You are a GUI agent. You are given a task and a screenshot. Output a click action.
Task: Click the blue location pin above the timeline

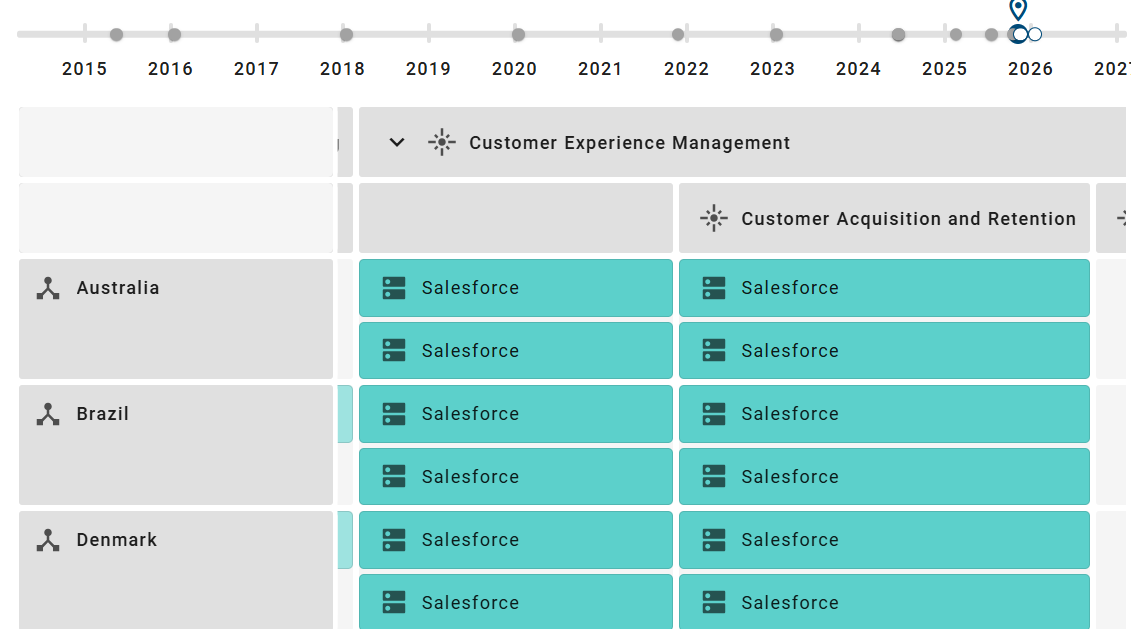point(1018,10)
